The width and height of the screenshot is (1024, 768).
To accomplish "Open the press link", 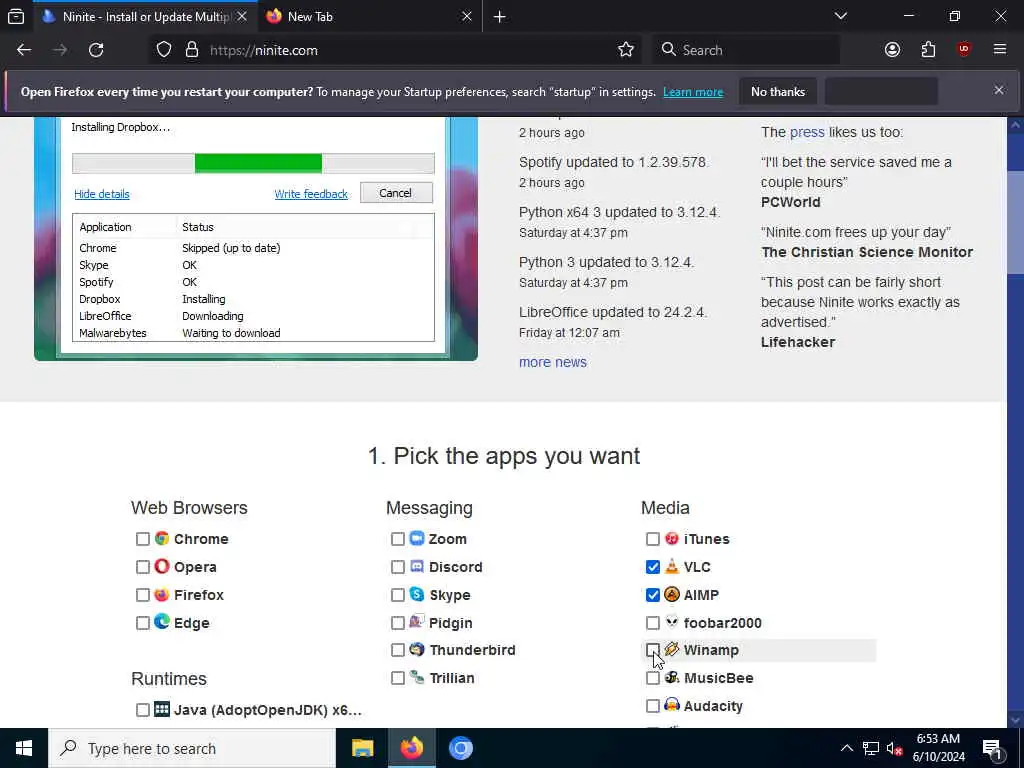I will [807, 132].
